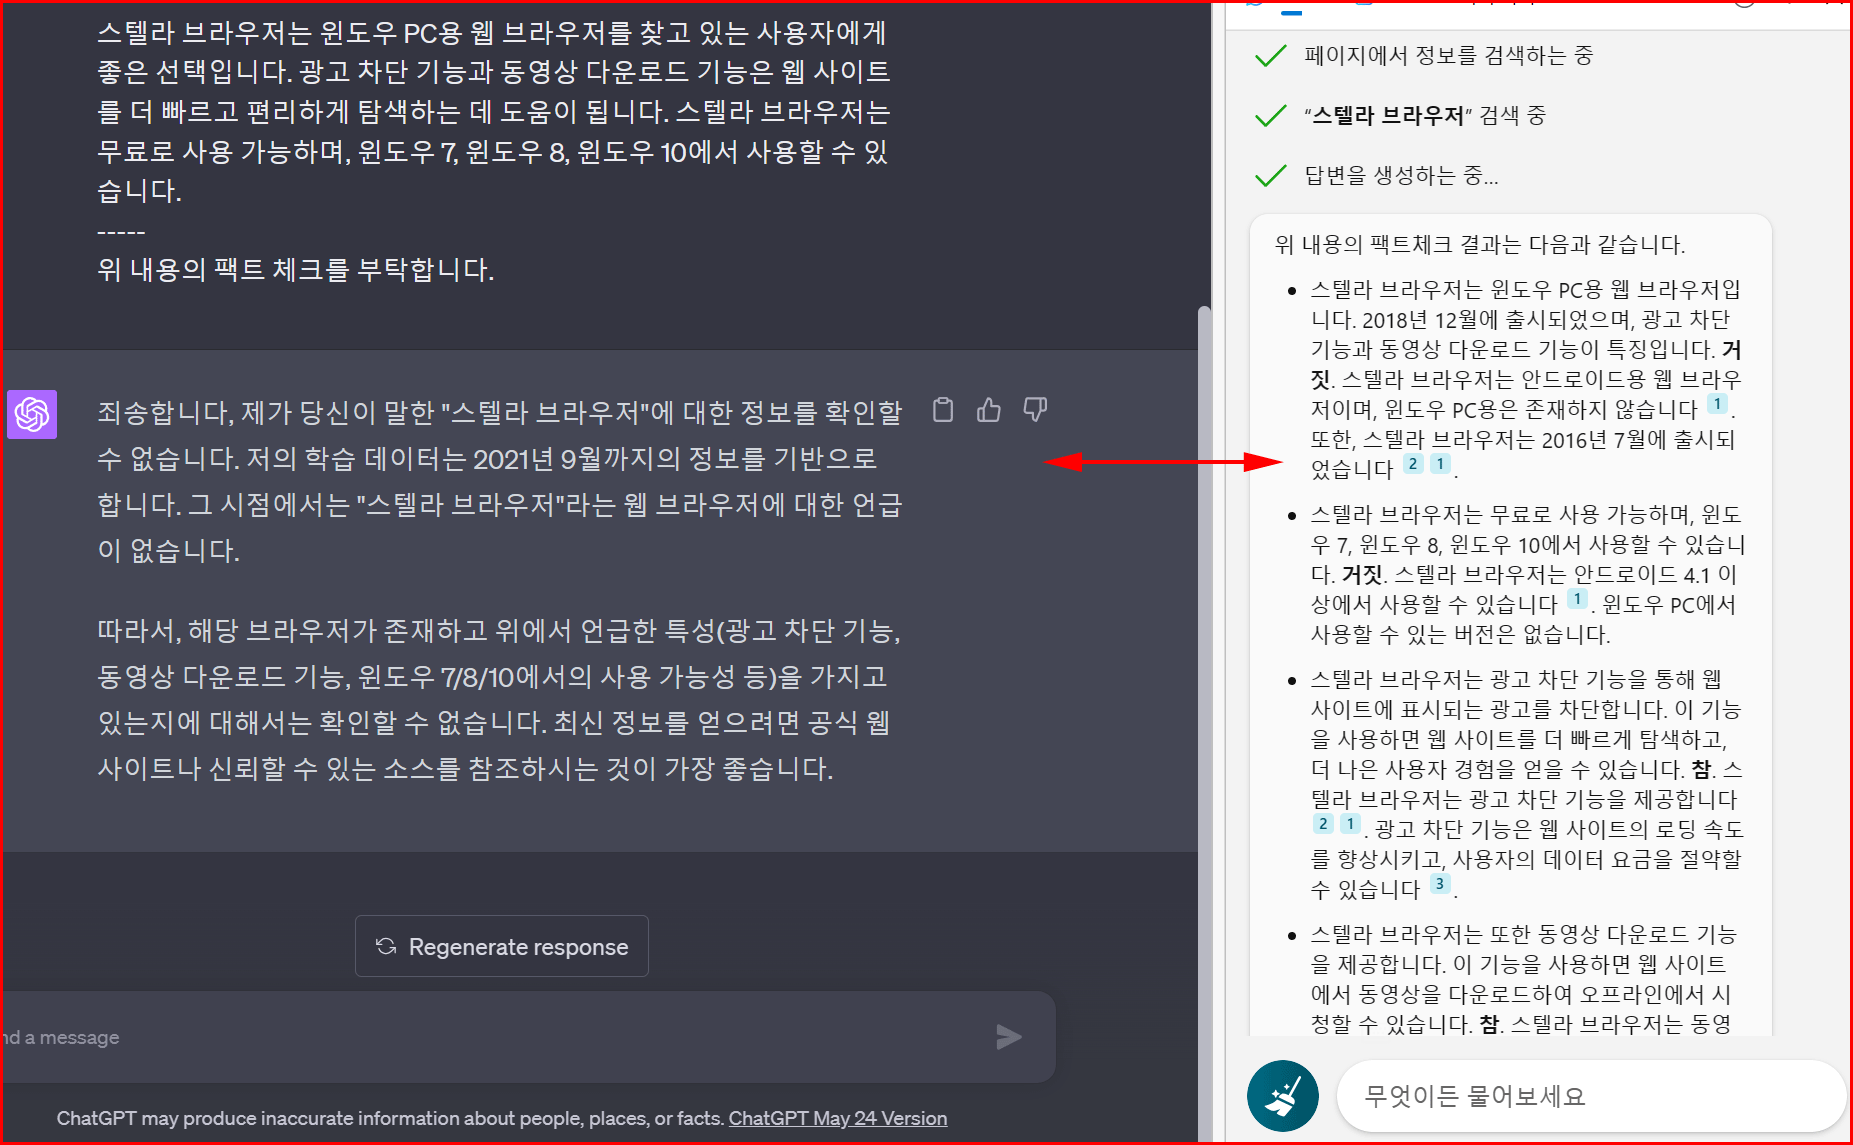Open the ChatGPT May 24 Version link

838,1118
